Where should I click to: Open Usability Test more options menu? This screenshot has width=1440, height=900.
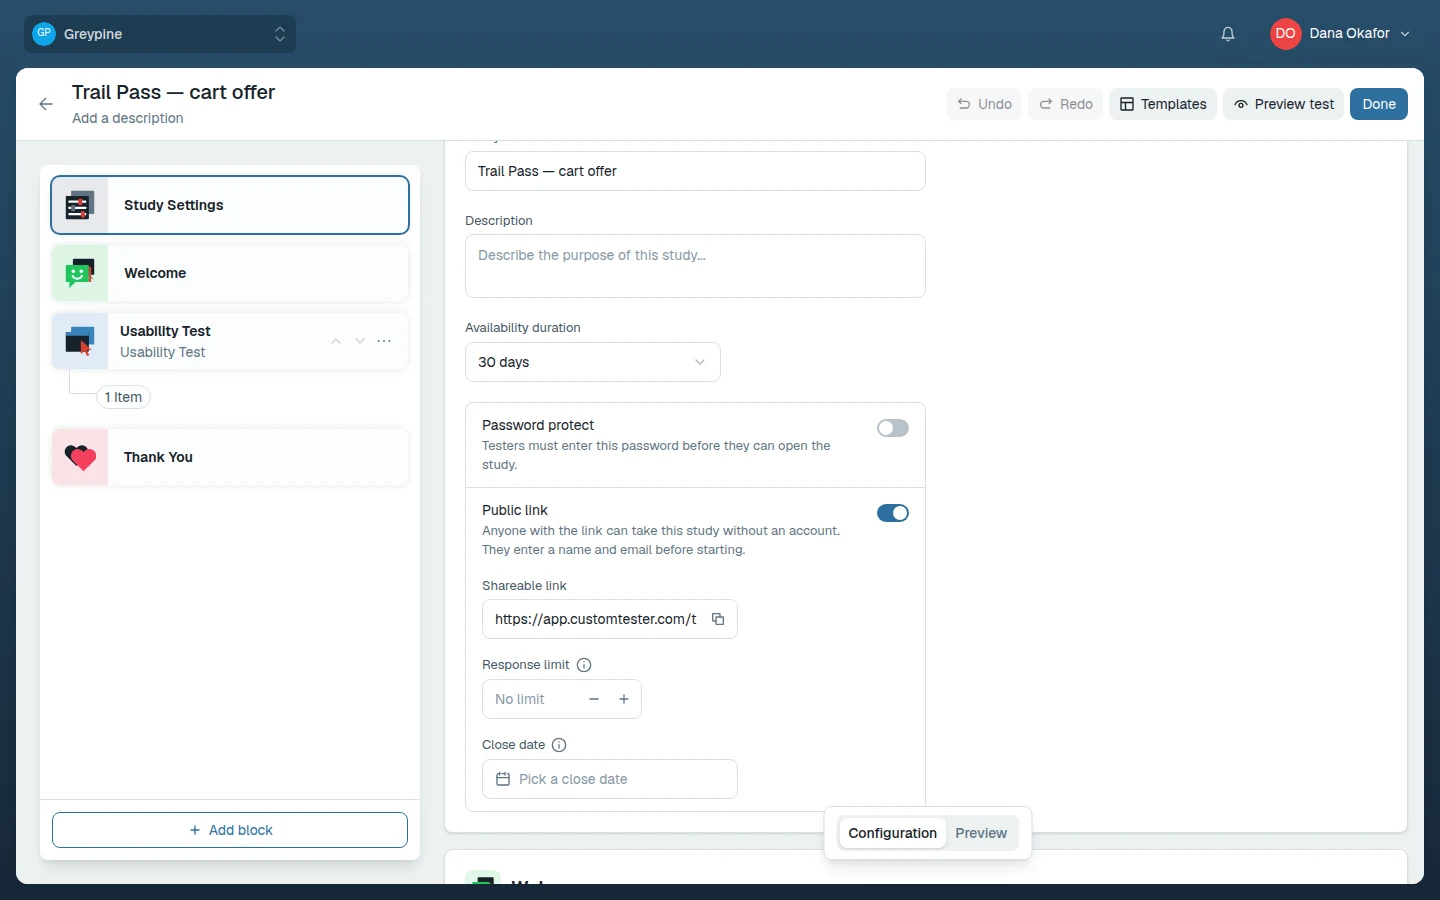(384, 341)
